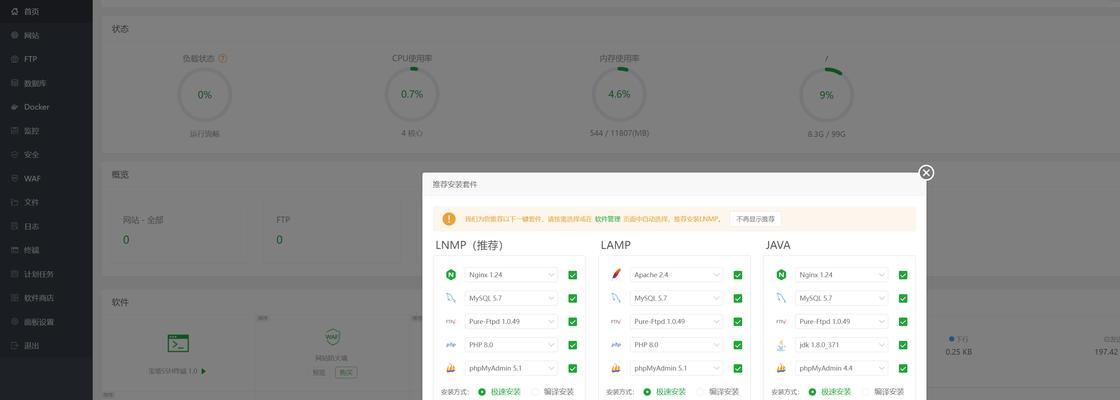This screenshot has height=400, width=1120.
Task: Click the green play arrow beside 宝塔SSH终端 1.0
Action: [x=204, y=371]
